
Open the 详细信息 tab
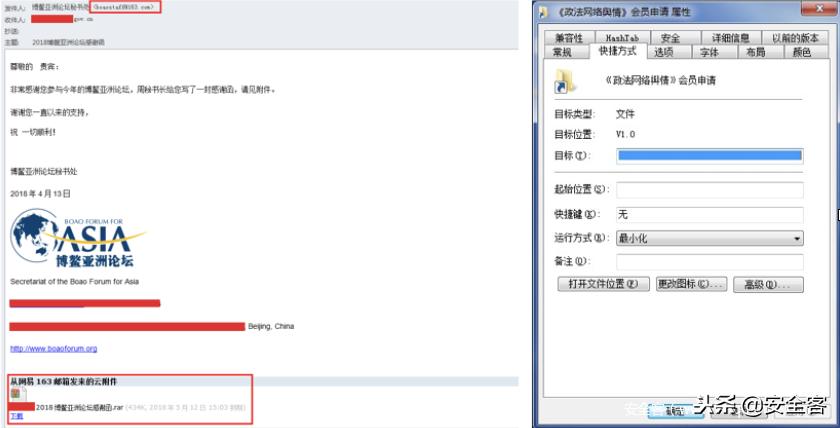pyautogui.click(x=730, y=38)
